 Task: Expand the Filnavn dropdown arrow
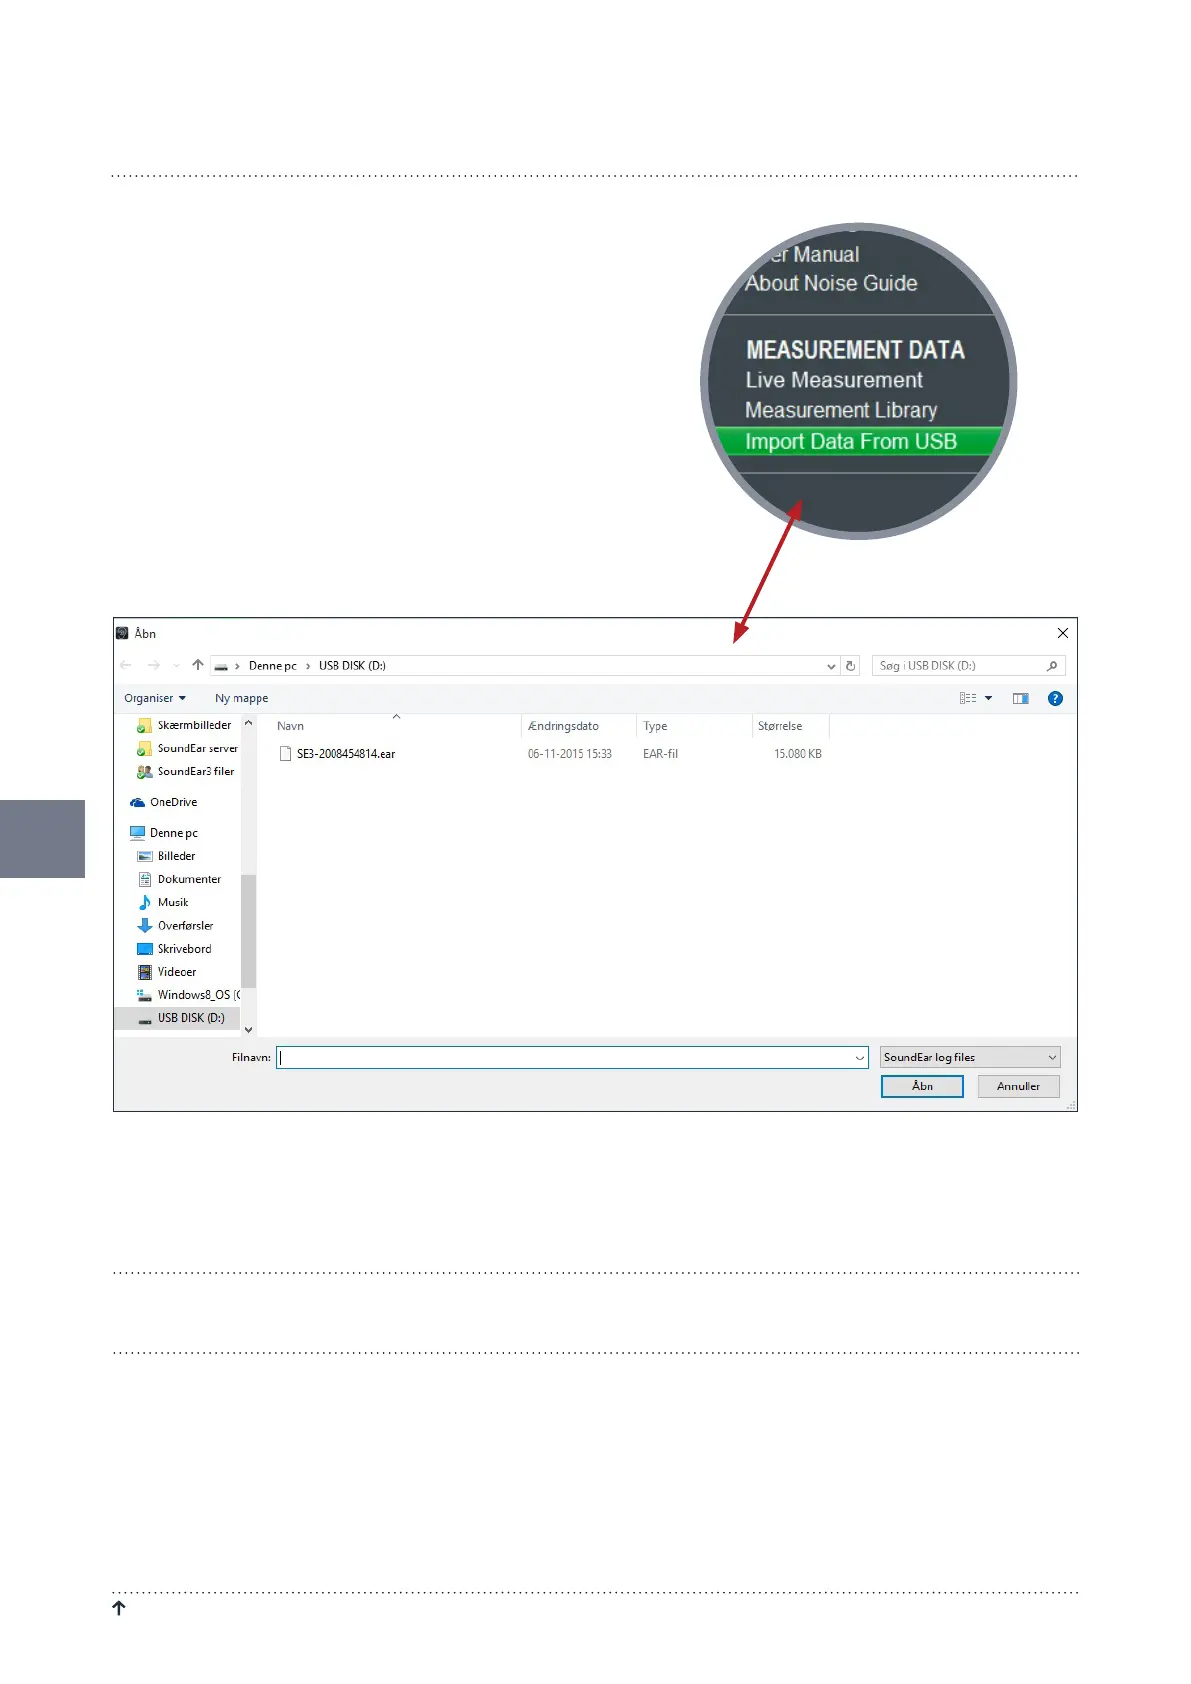click(860, 1057)
